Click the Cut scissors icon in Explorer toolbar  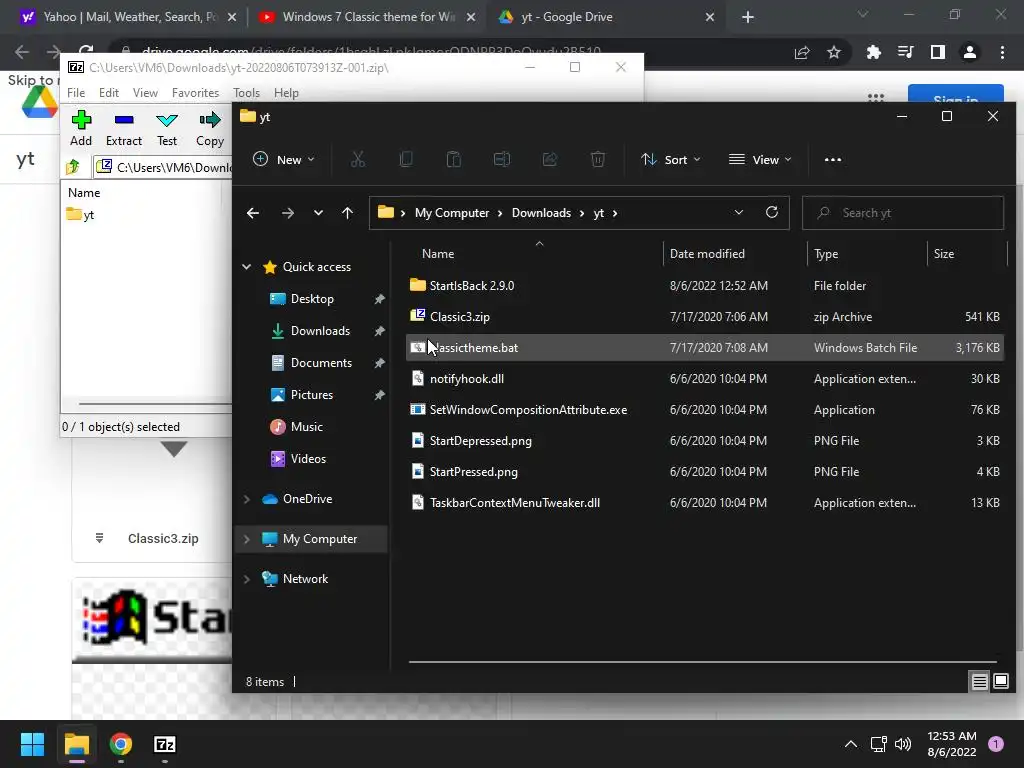pos(358,159)
